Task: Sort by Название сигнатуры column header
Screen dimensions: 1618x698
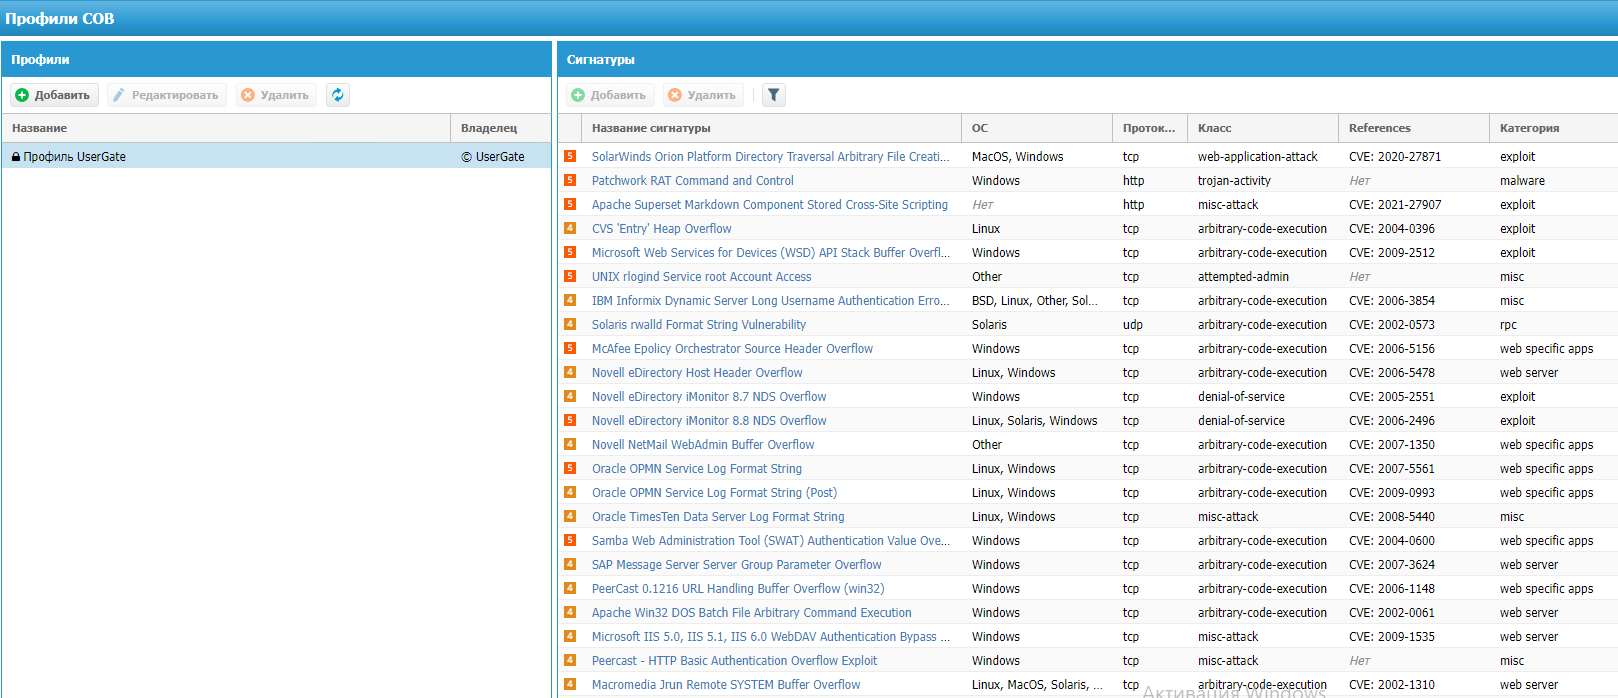Action: click(771, 128)
